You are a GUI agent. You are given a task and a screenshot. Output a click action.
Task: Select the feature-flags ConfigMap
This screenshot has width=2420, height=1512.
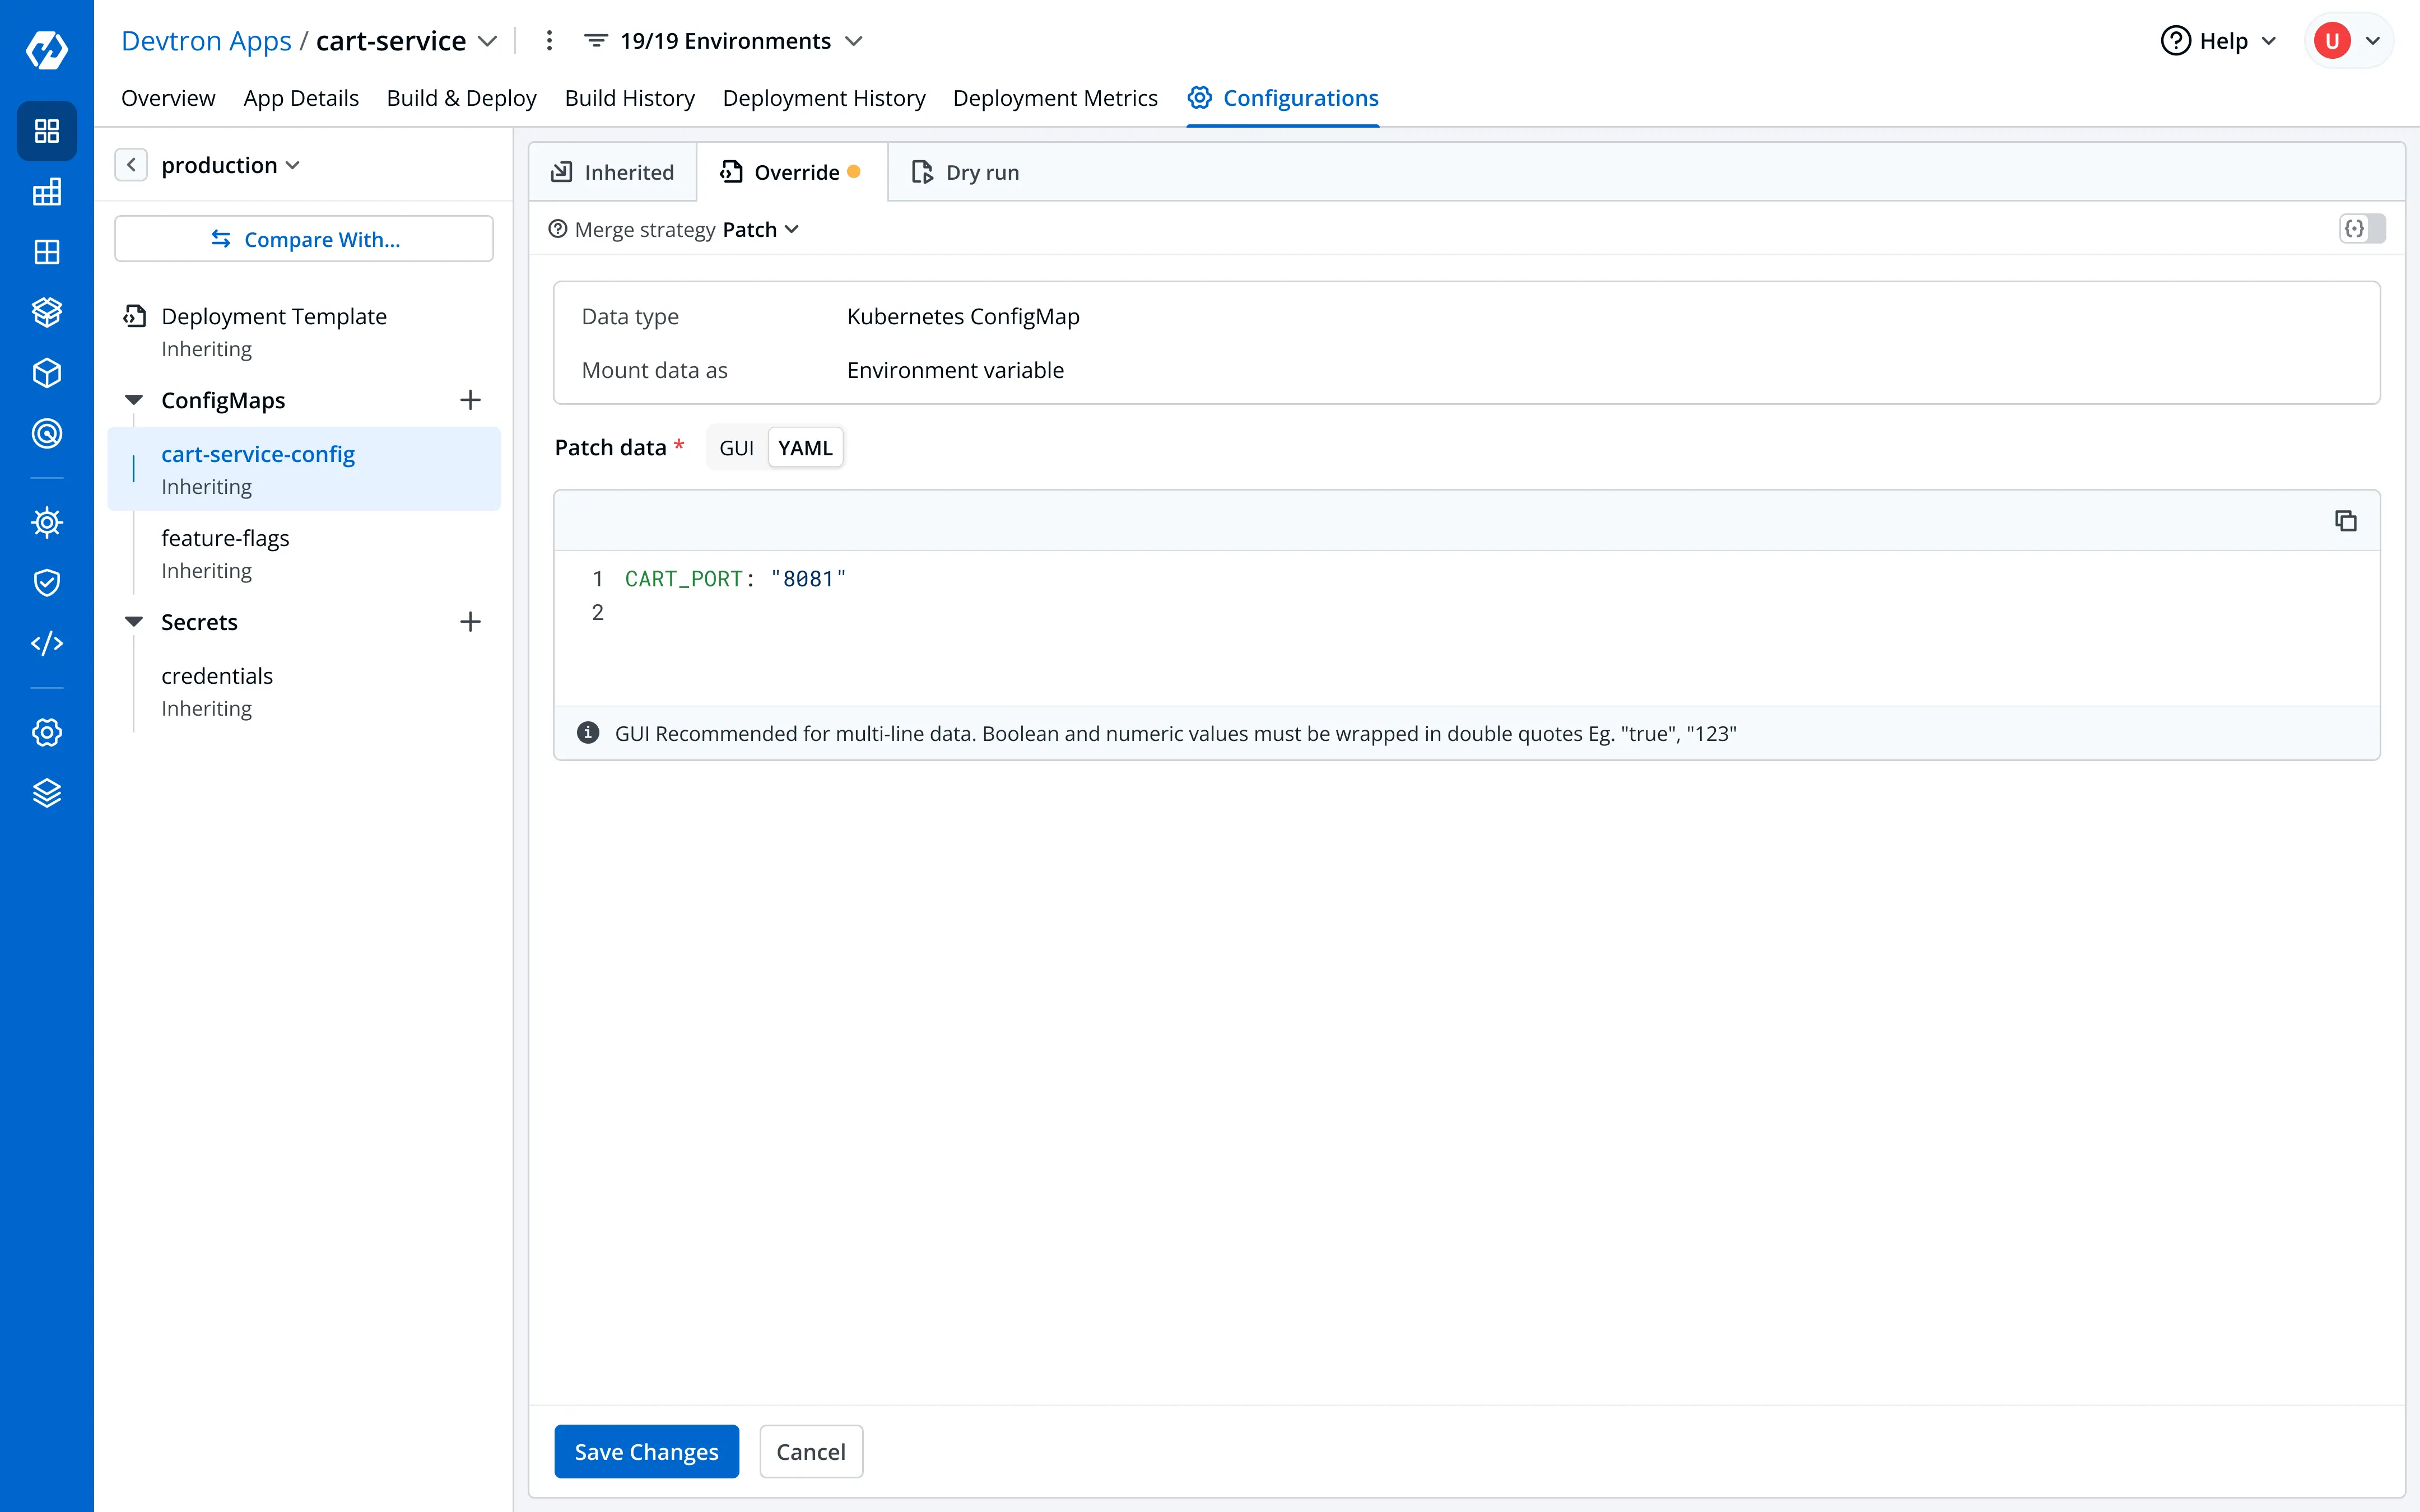coord(304,553)
